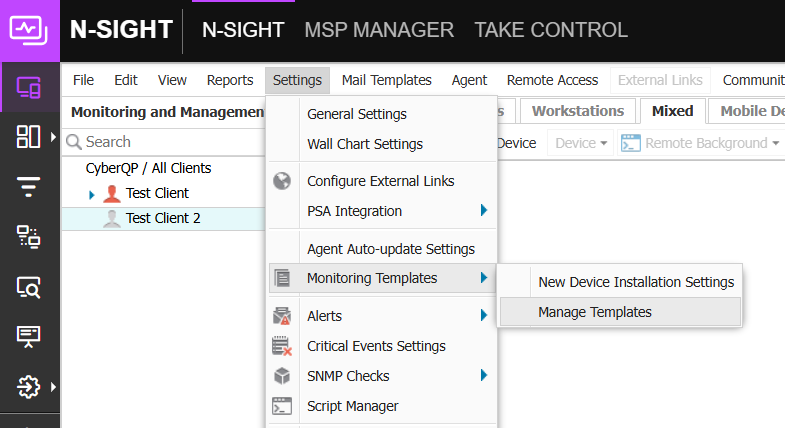Screen dimensions: 785x428
Task: Open the Remote Access menu
Action: (552, 80)
